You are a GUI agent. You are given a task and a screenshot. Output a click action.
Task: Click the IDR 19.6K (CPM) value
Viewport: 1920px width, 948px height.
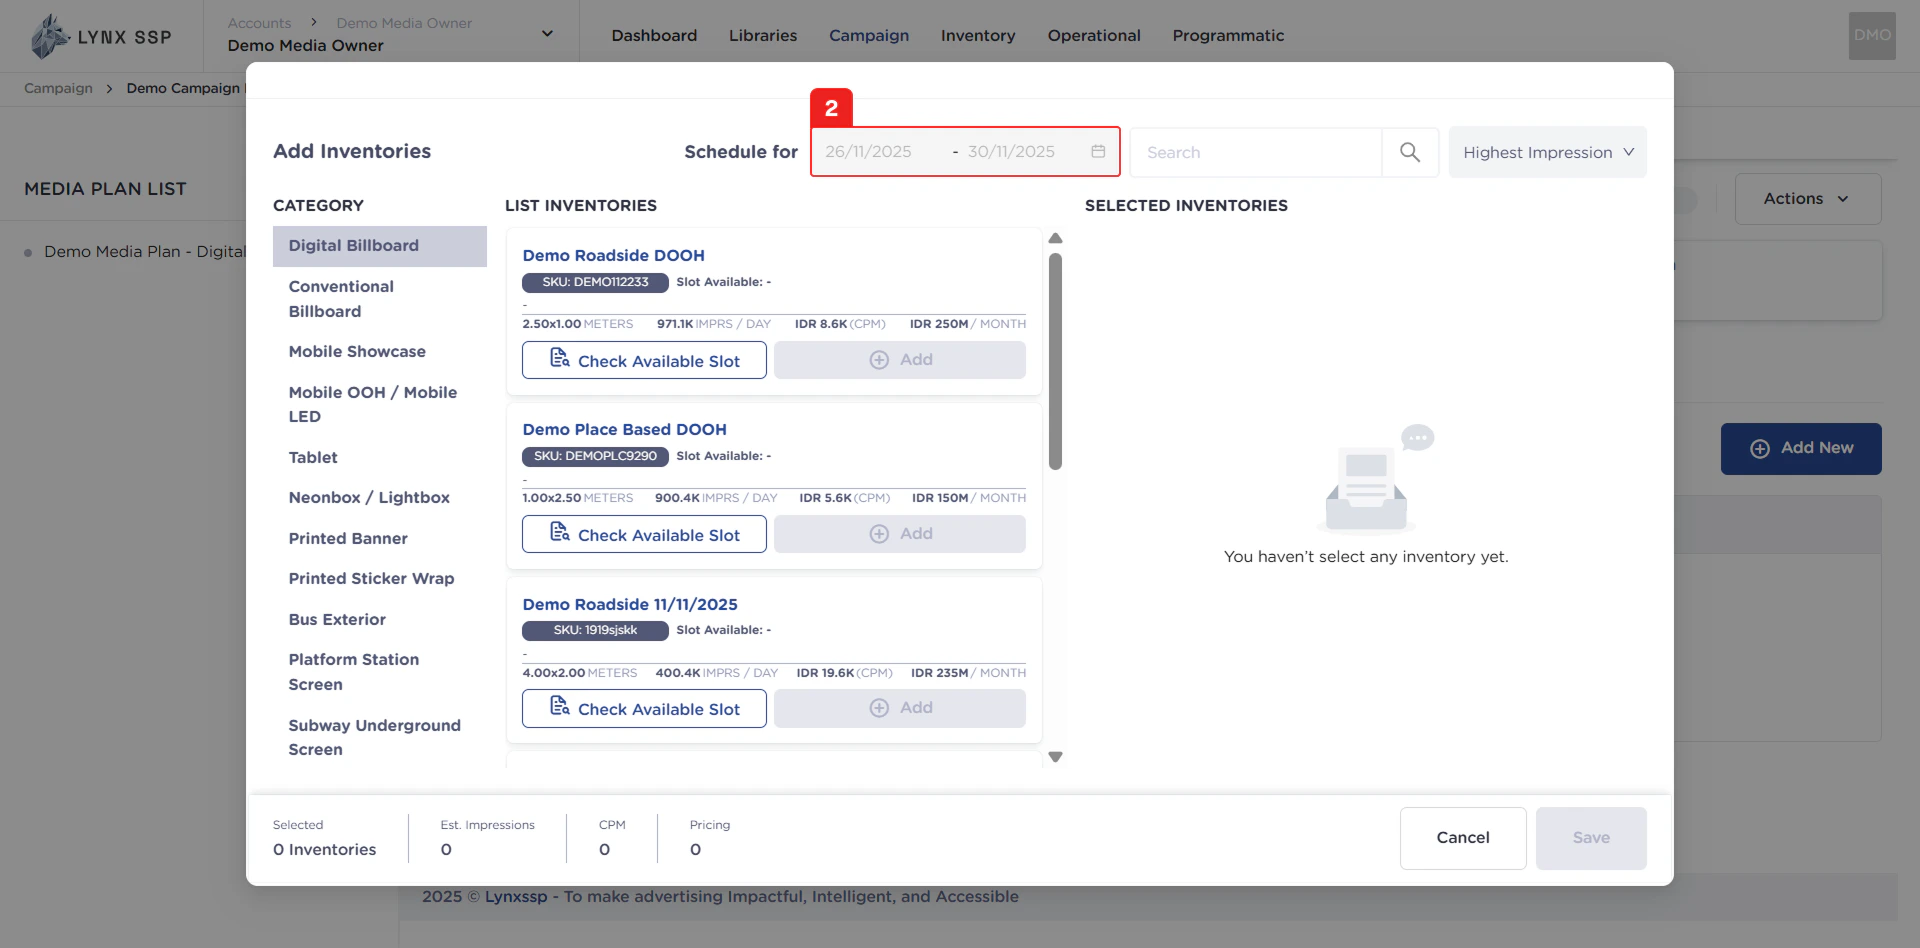(844, 673)
